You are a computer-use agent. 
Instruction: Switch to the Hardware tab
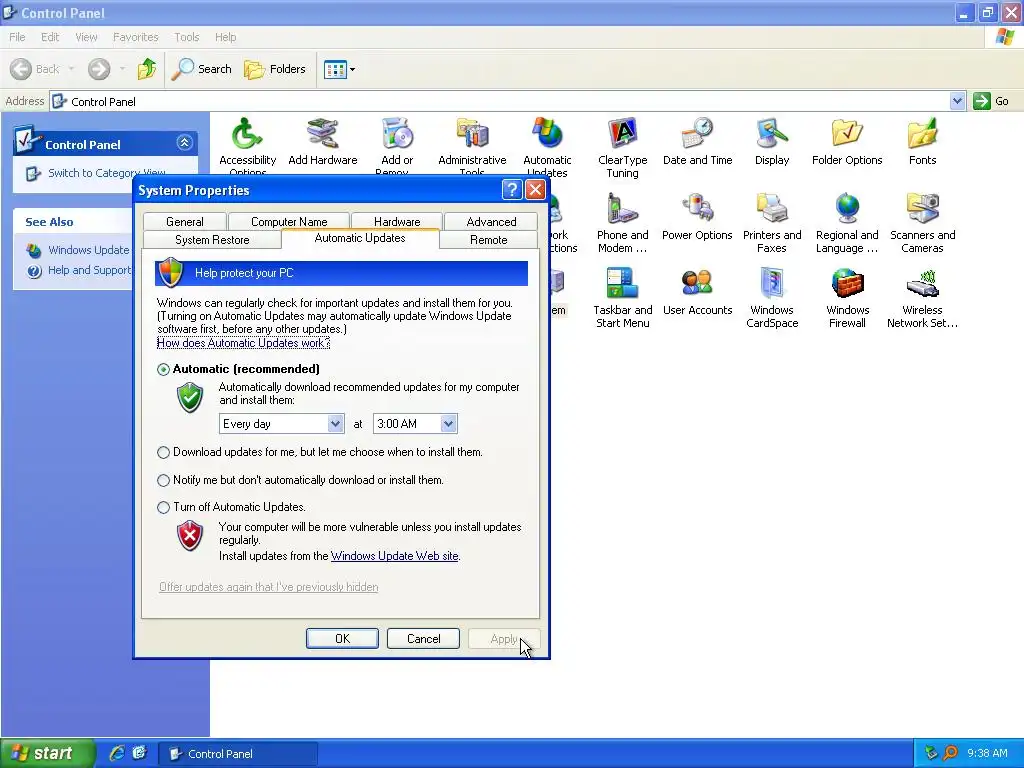(397, 221)
